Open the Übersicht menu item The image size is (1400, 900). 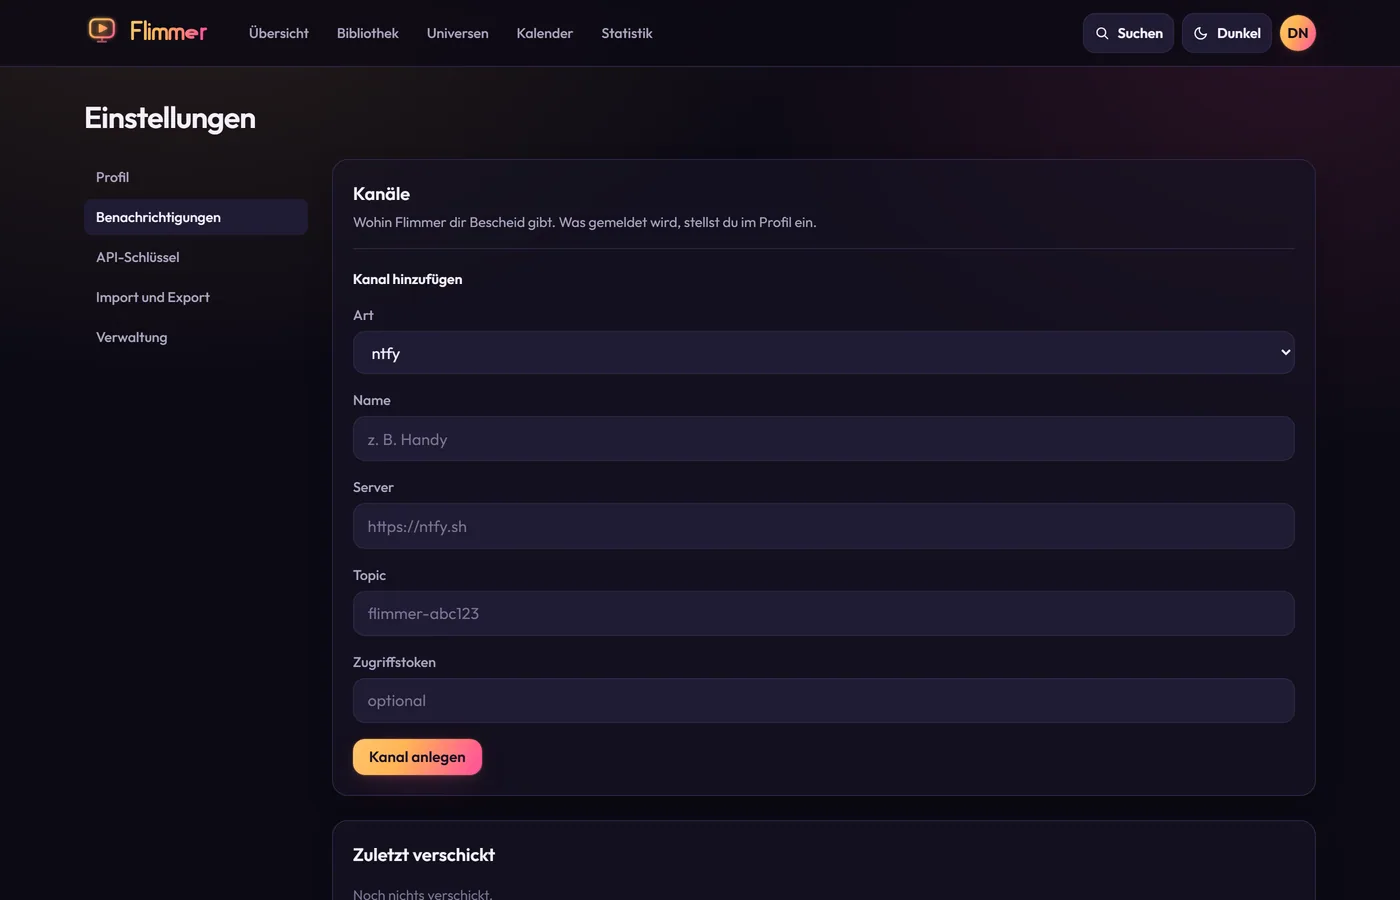click(x=279, y=33)
